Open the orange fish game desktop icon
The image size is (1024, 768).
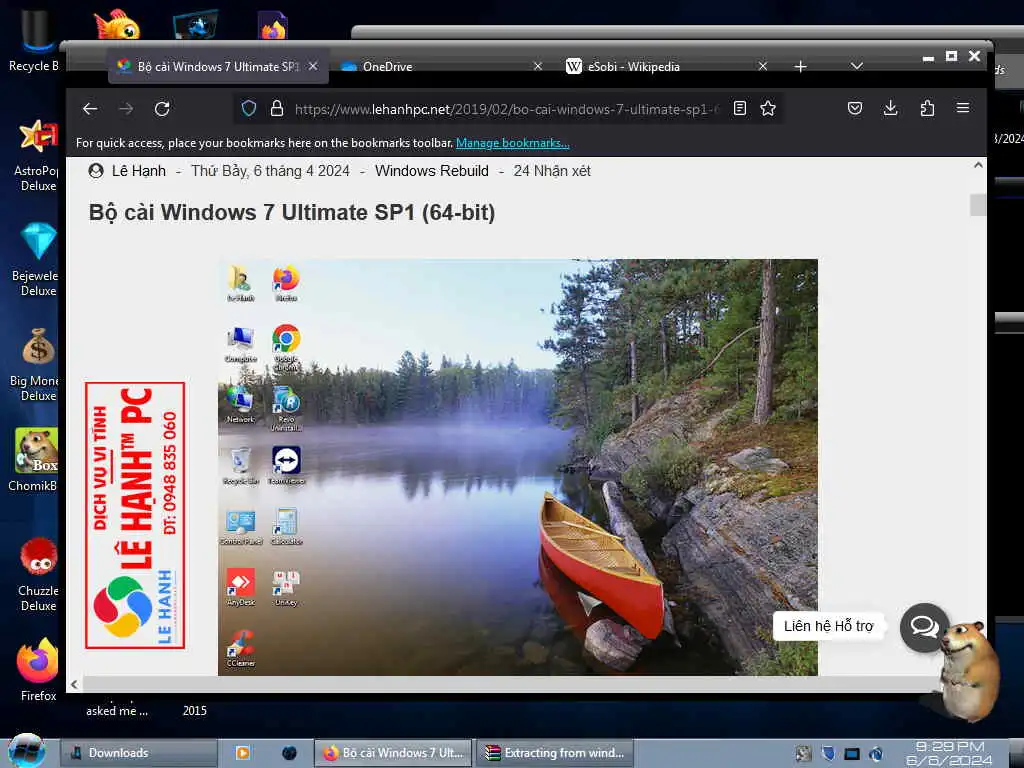117,25
